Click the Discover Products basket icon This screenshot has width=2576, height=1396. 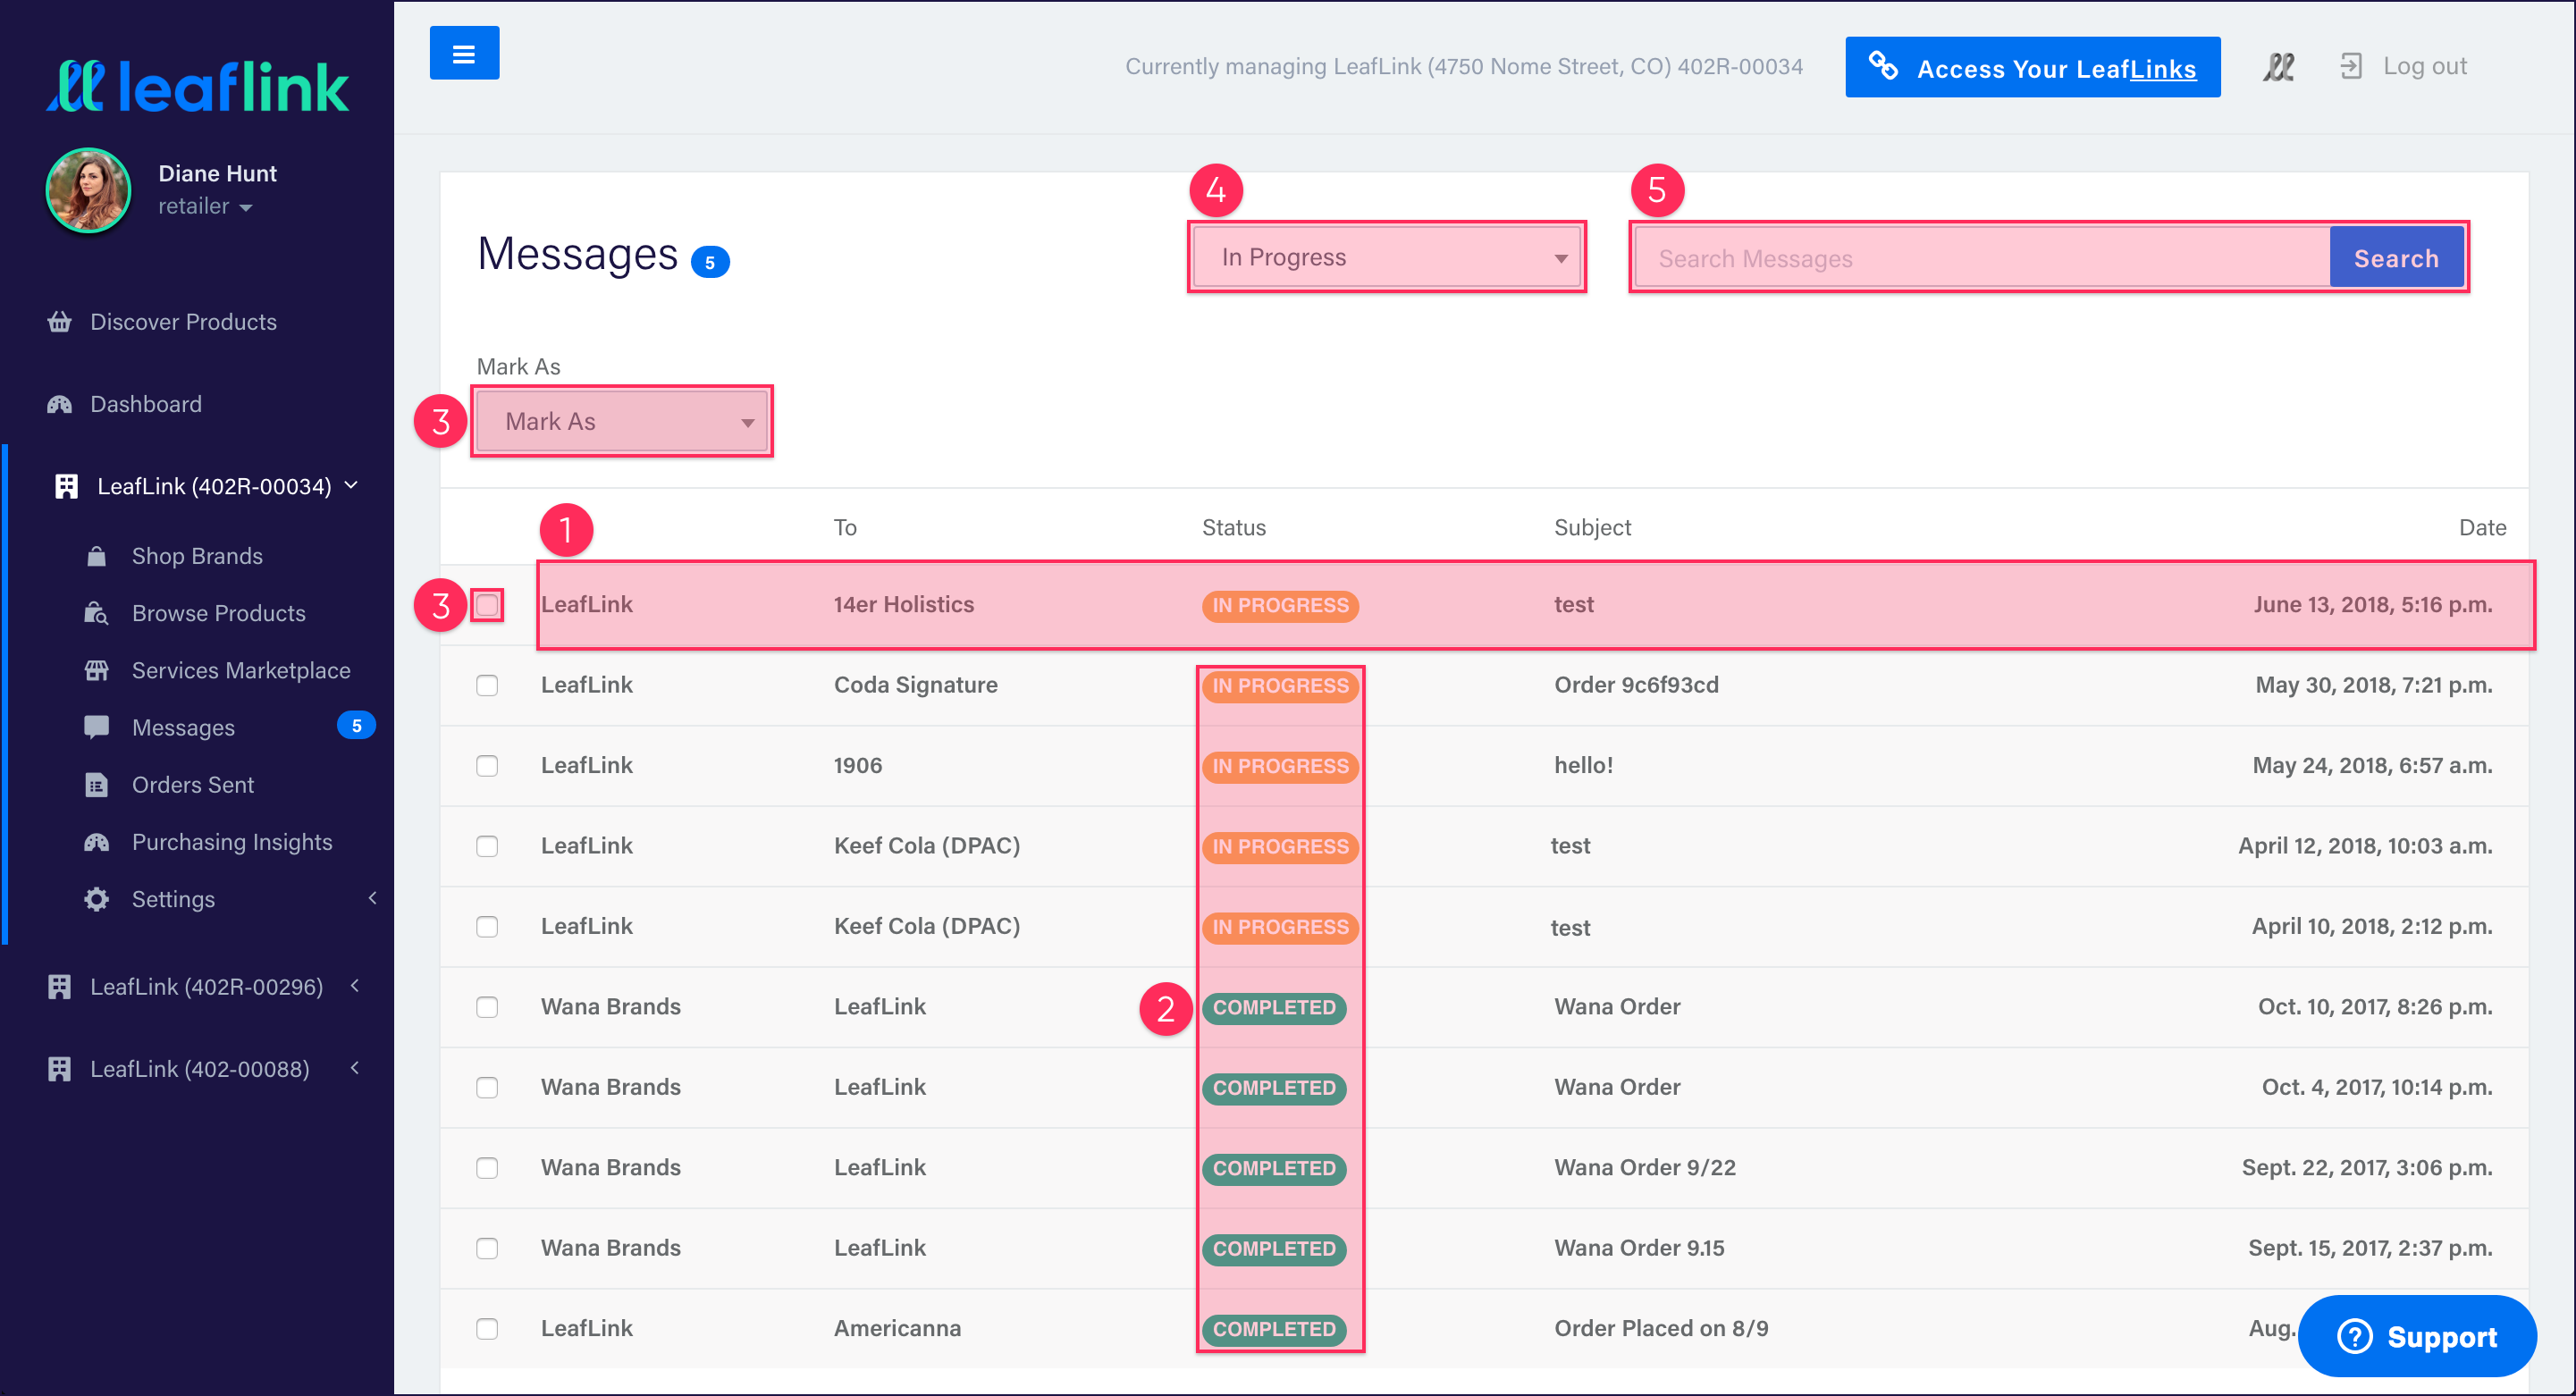[60, 322]
